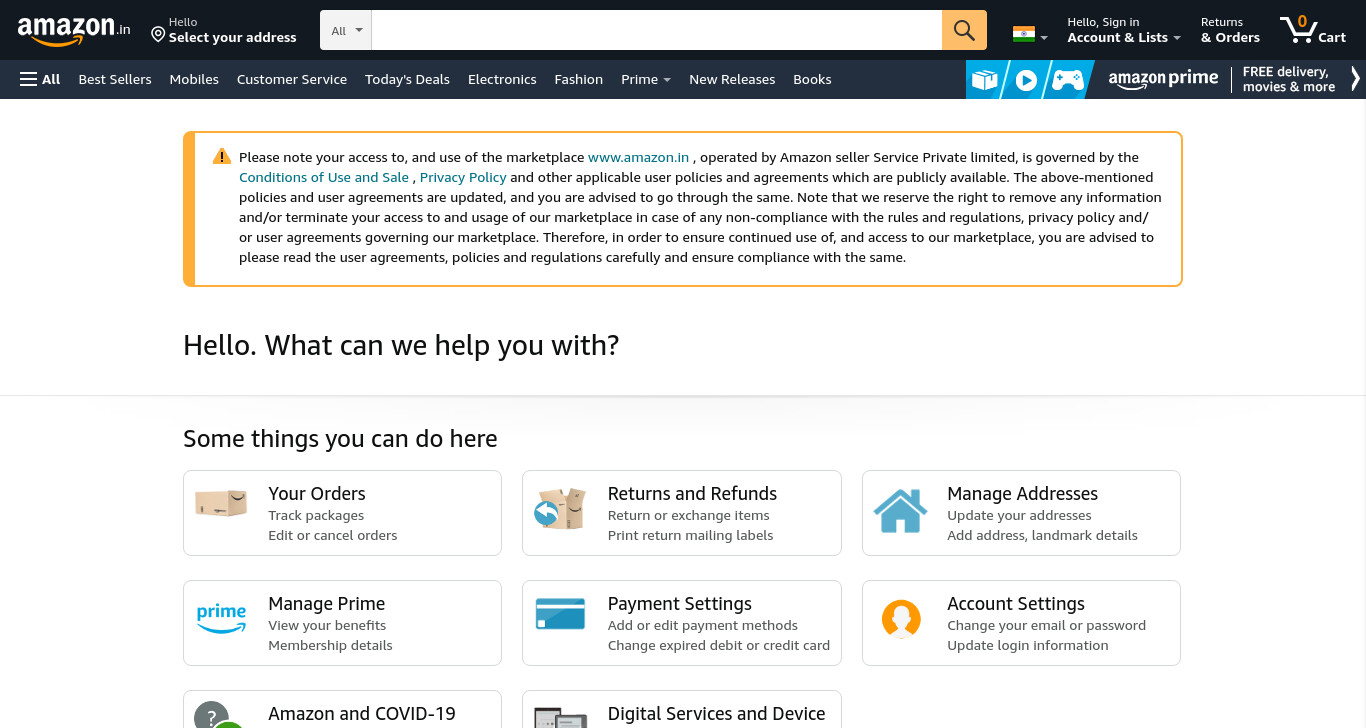Click the COVID-19 question mark icon
Viewport: 1366px width, 728px height.
[218, 715]
